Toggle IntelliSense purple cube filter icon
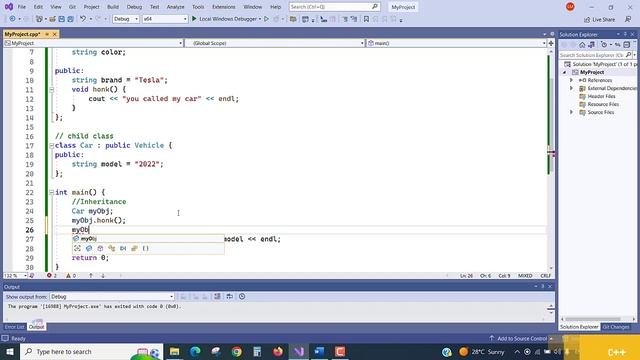The width and height of the screenshot is (640, 360). point(100,248)
